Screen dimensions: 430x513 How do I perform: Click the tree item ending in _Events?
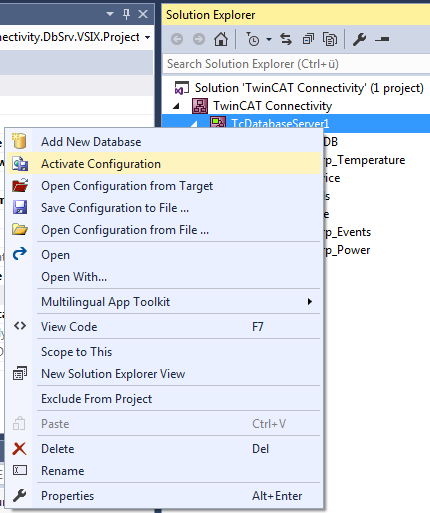(347, 232)
